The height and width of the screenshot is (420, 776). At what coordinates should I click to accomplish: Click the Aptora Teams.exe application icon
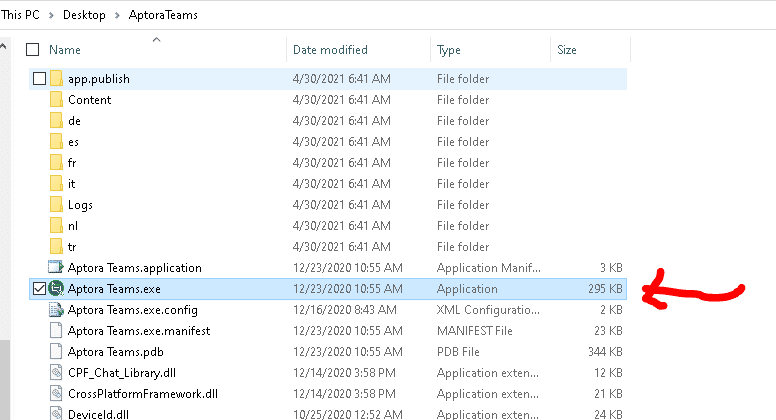[56, 288]
